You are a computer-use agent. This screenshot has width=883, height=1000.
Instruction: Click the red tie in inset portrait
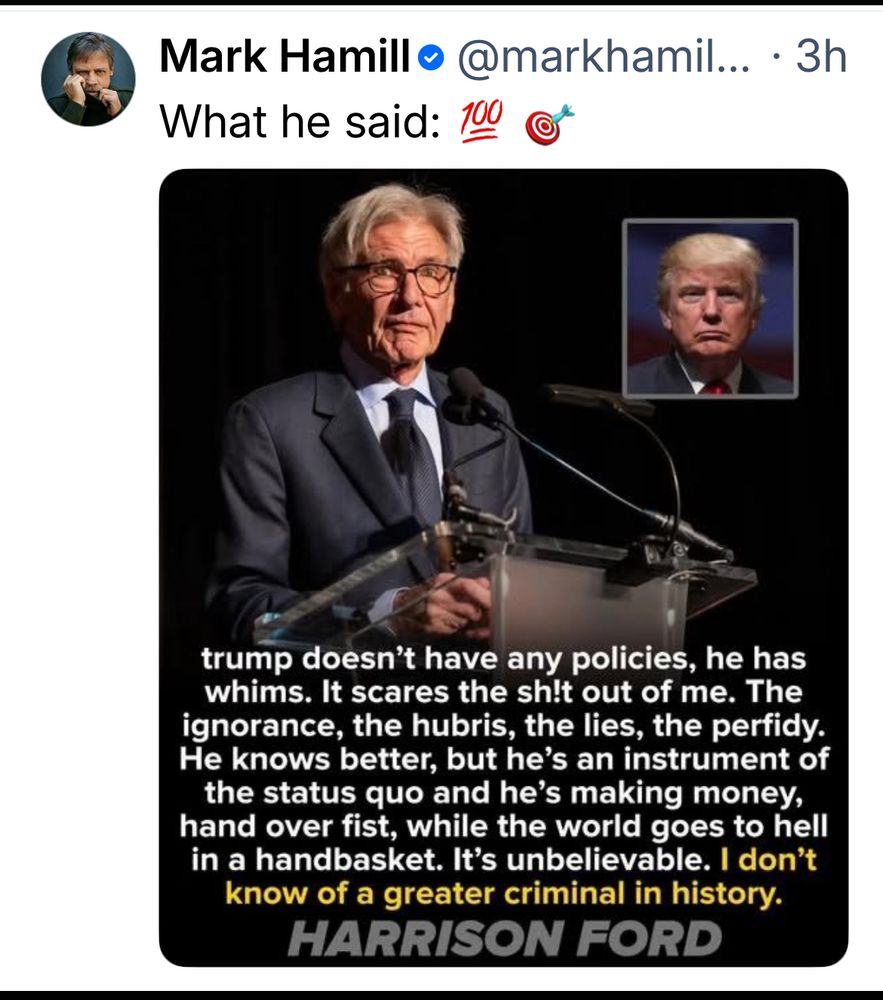pos(714,386)
